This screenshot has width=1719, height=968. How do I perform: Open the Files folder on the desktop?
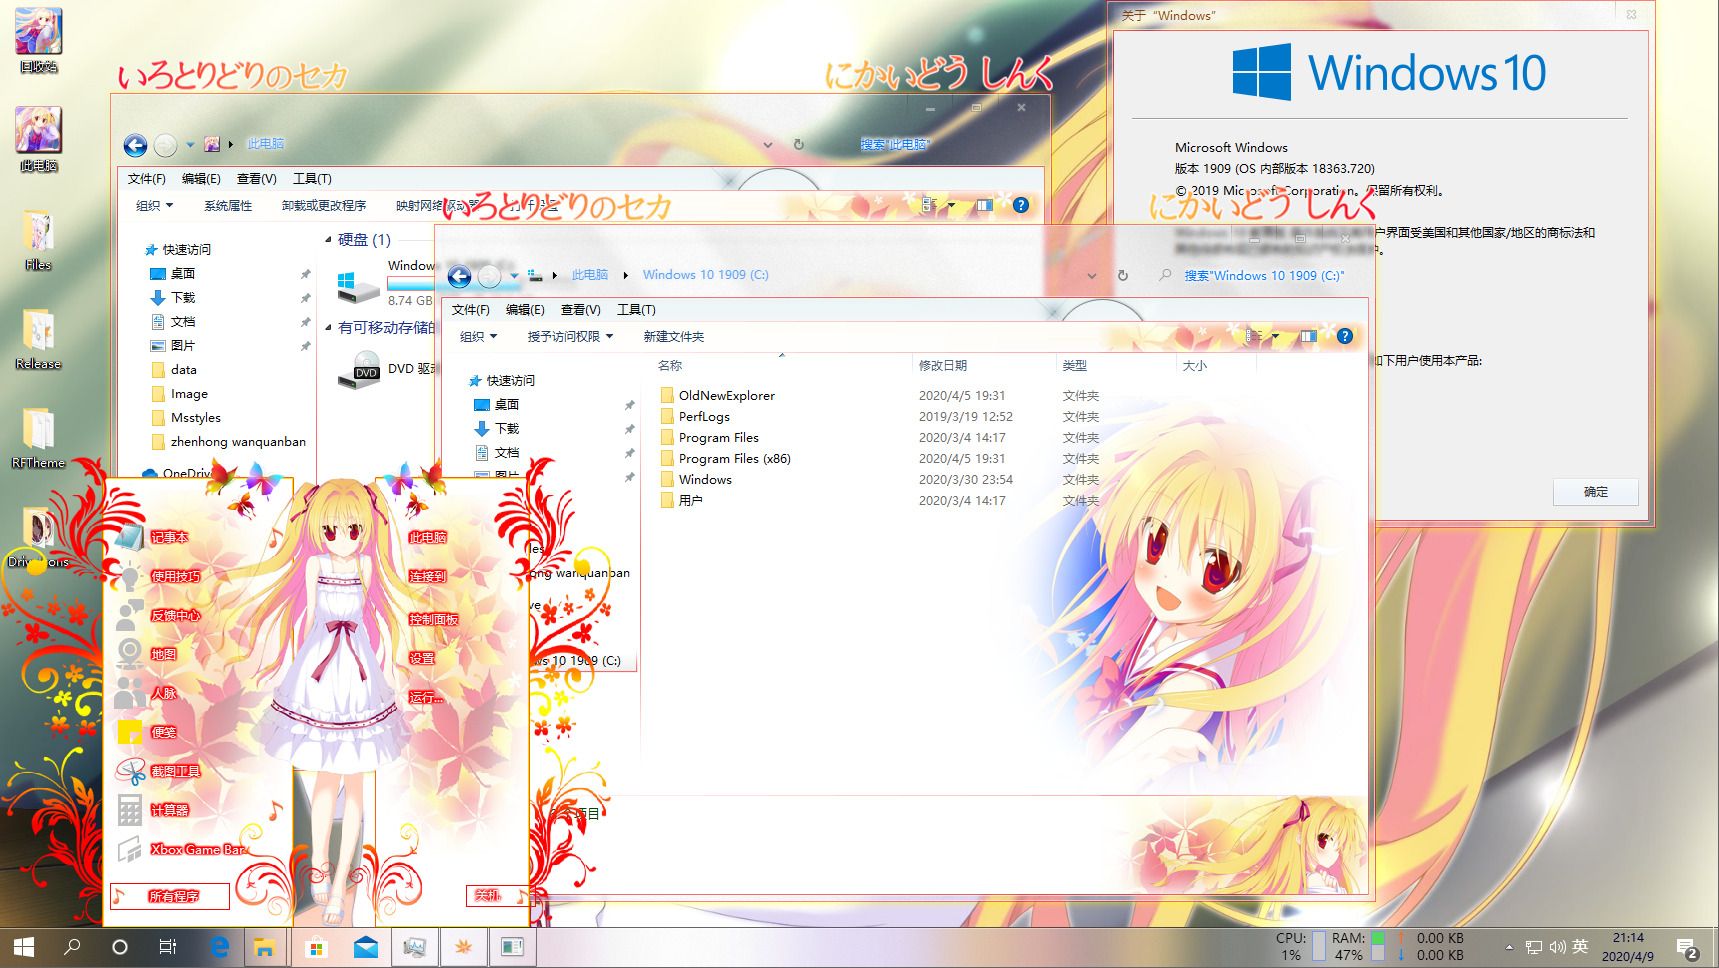point(38,240)
